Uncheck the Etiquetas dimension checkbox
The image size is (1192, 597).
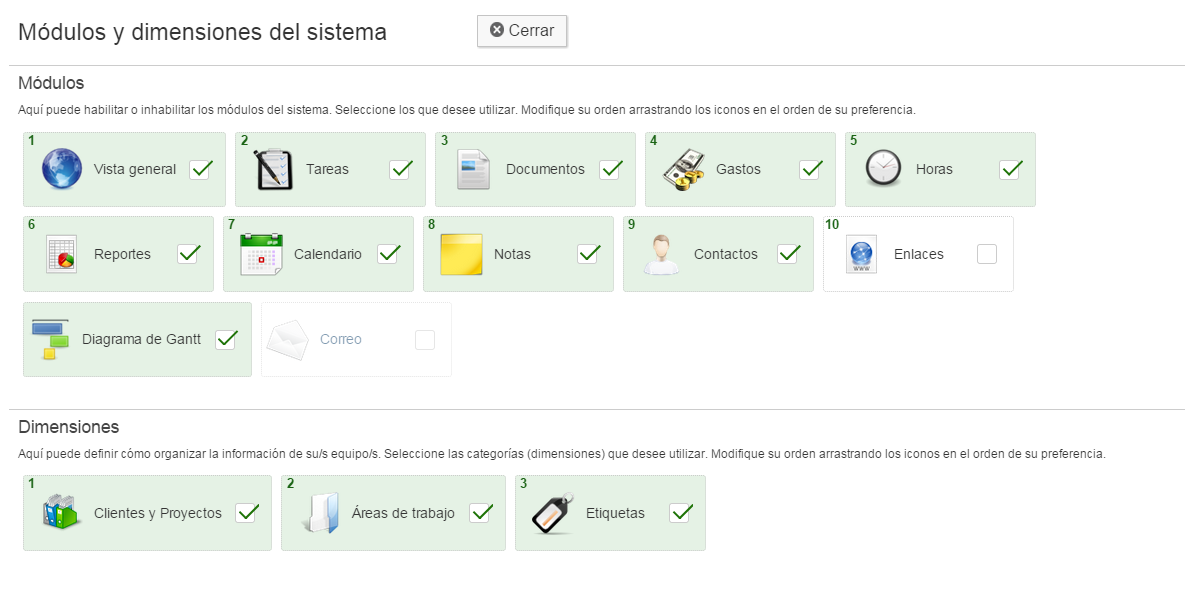point(681,513)
